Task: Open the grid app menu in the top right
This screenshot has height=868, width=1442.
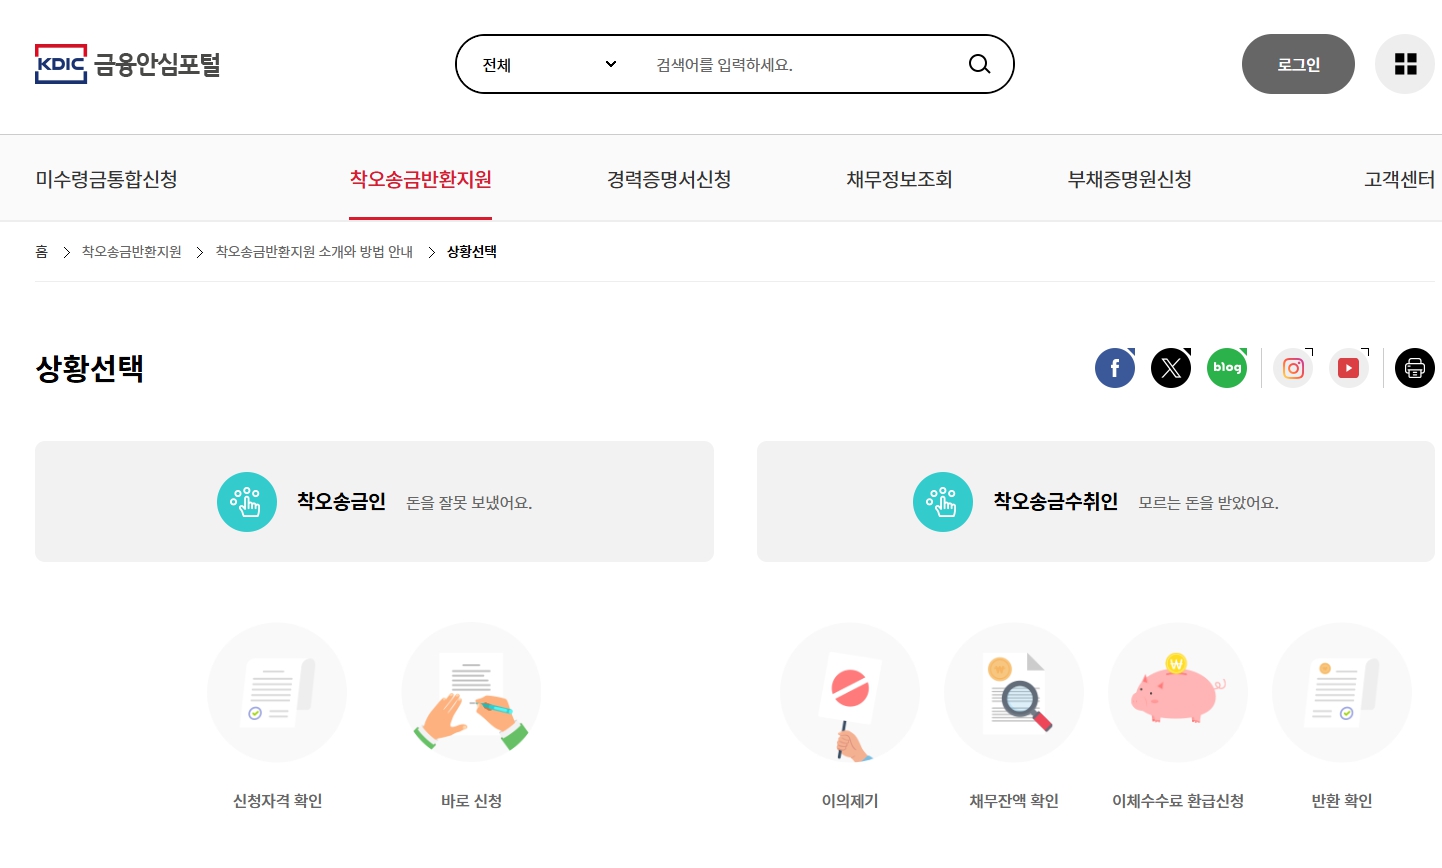Action: [1405, 63]
